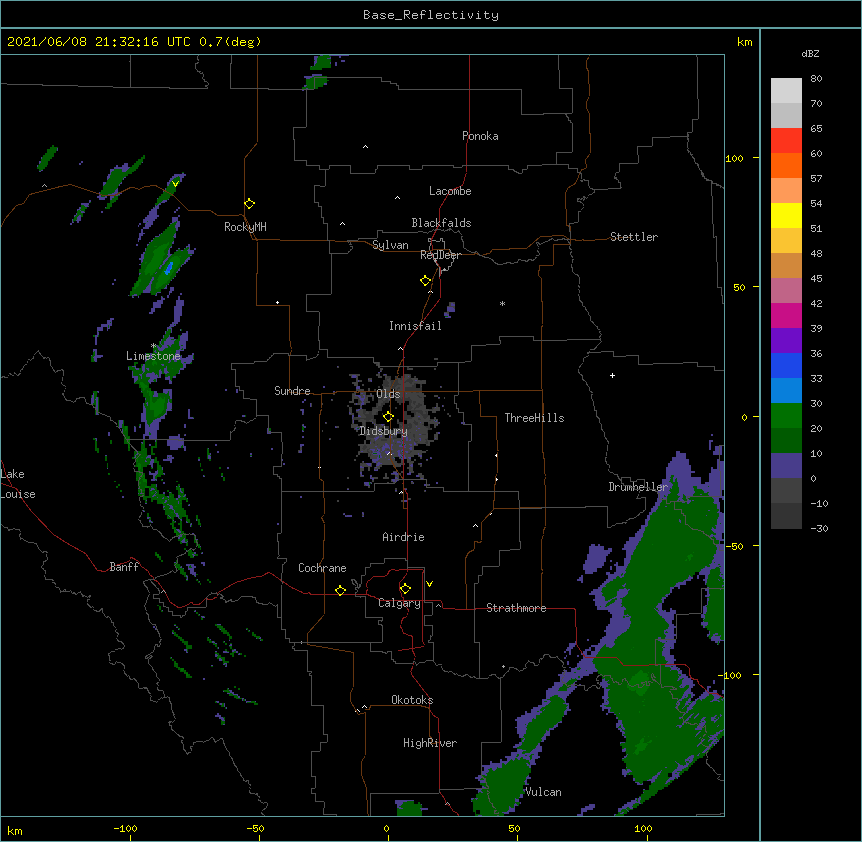Select the 65 dBZ red color swatch

[786, 141]
